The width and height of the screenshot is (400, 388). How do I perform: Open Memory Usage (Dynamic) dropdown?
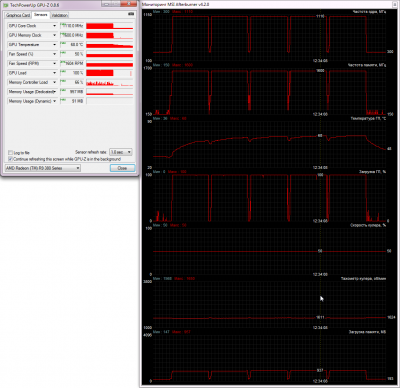[55, 101]
